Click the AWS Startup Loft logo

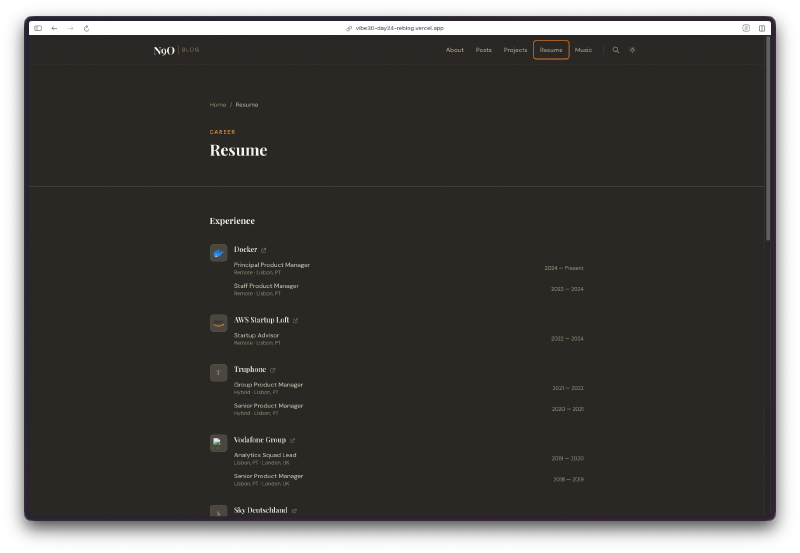pyautogui.click(x=218, y=323)
